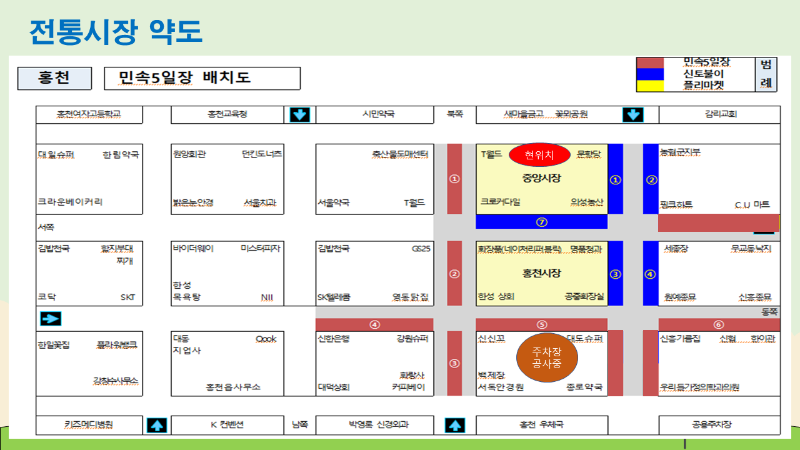Select the 홍천시장 label
Image resolution: width=800 pixels, height=450 pixels.
click(x=541, y=272)
